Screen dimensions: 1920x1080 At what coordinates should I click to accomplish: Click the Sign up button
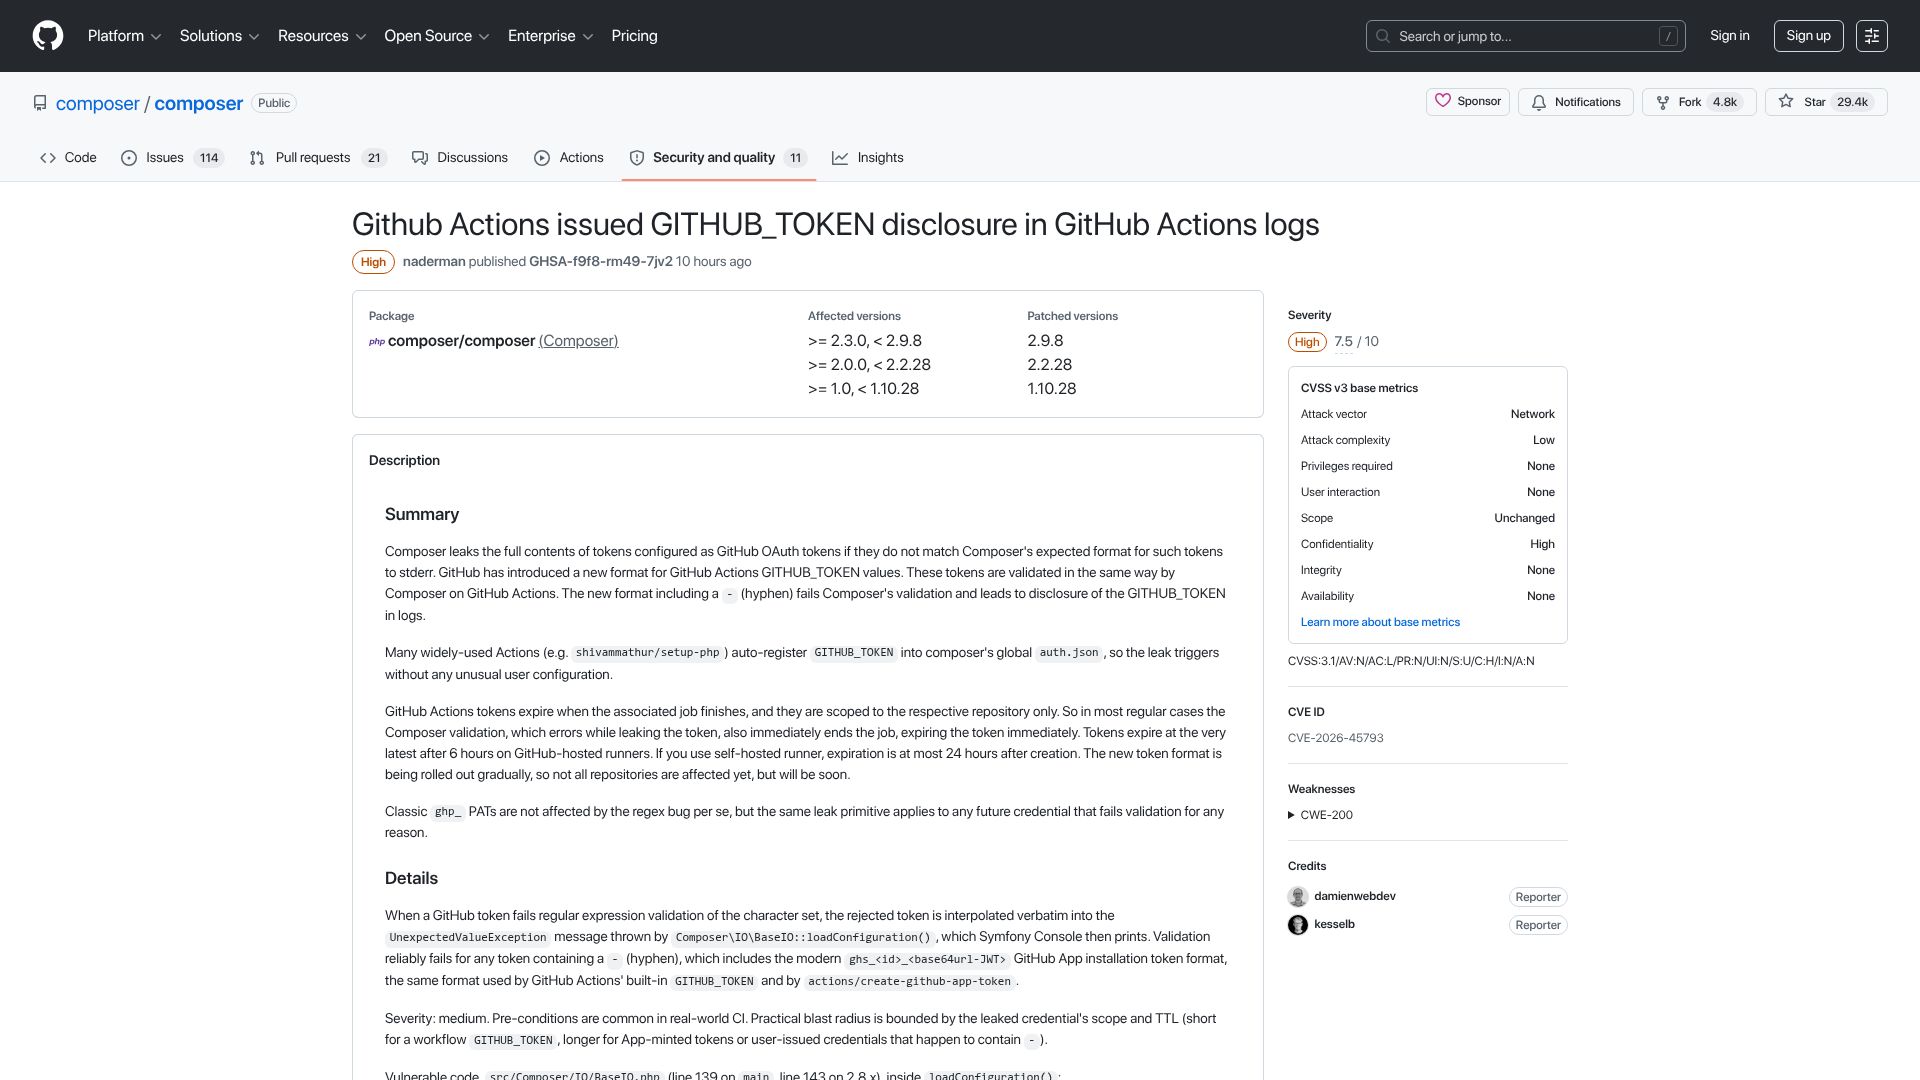click(x=1808, y=36)
